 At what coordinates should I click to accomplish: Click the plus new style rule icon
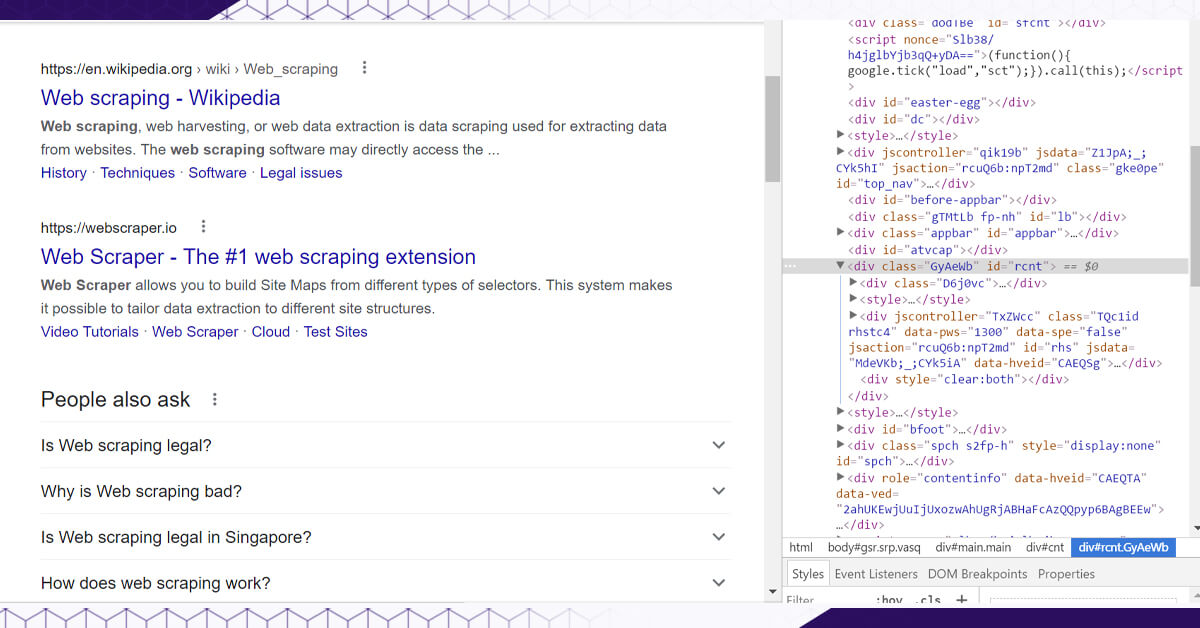pyautogui.click(x=961, y=600)
